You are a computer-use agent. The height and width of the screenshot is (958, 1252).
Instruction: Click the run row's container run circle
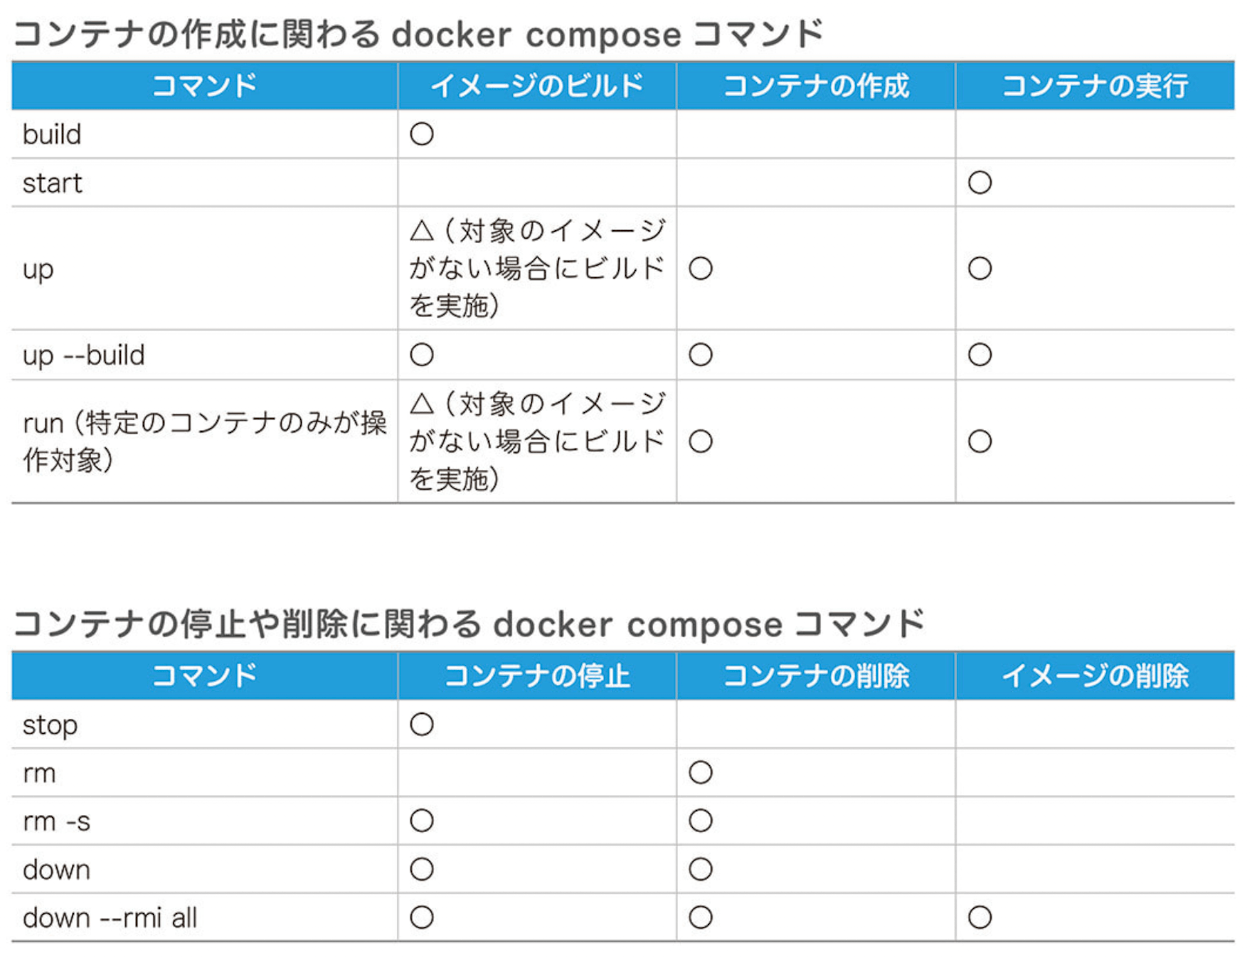pyautogui.click(x=979, y=441)
